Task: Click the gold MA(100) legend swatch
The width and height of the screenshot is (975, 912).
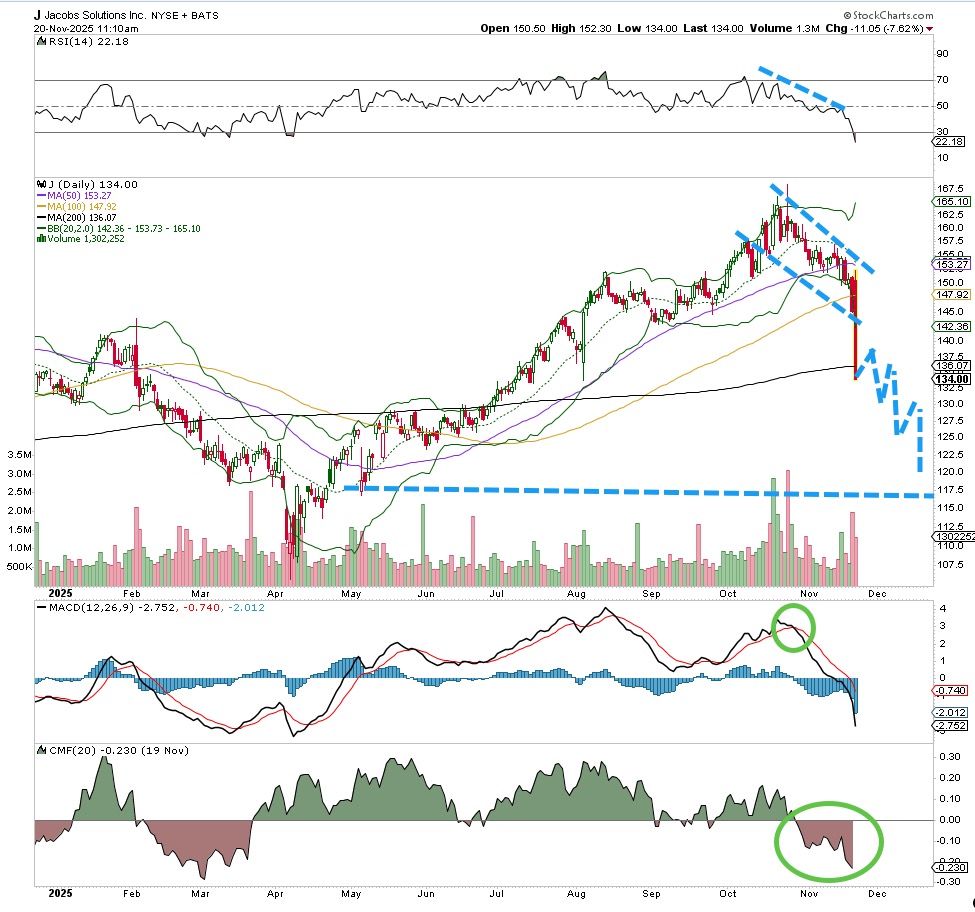Action: [39, 206]
